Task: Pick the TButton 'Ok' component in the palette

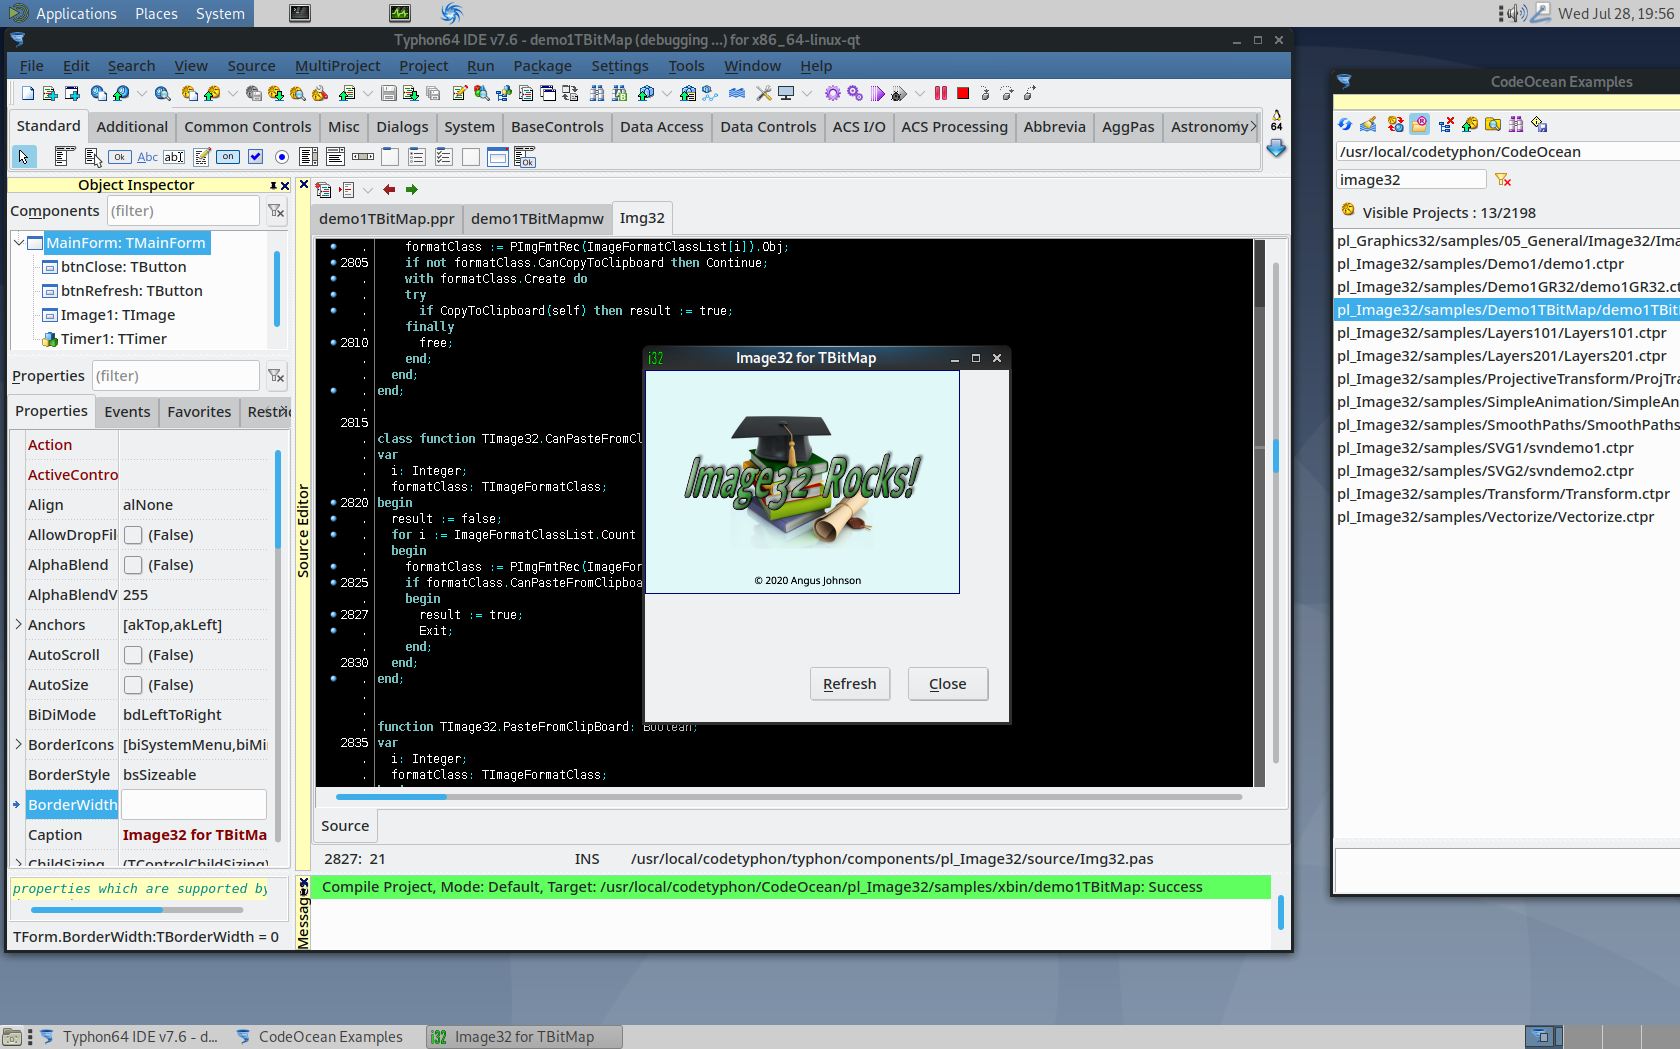Action: point(120,157)
